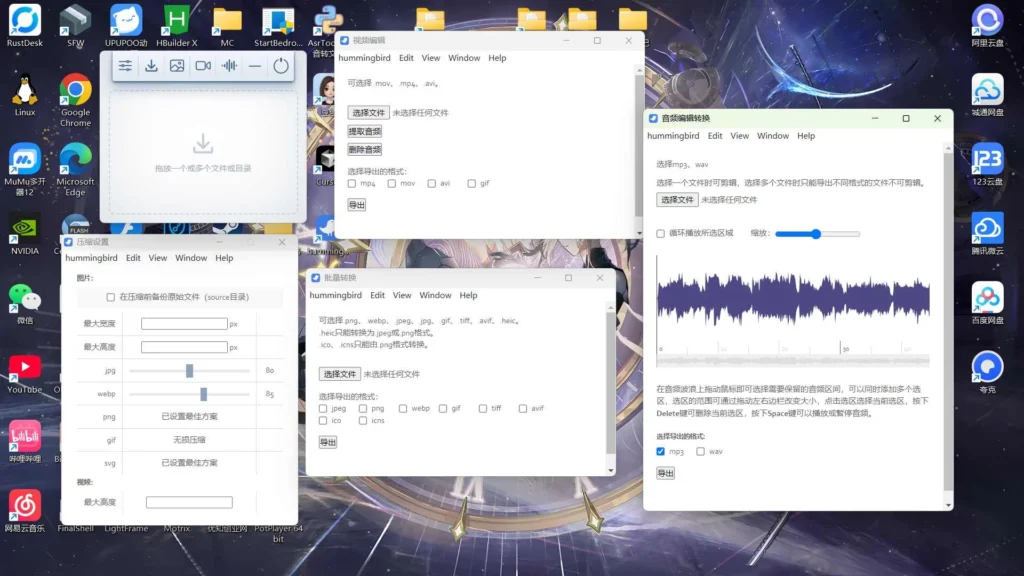Check icns format in batch convert window

[x=363, y=421]
